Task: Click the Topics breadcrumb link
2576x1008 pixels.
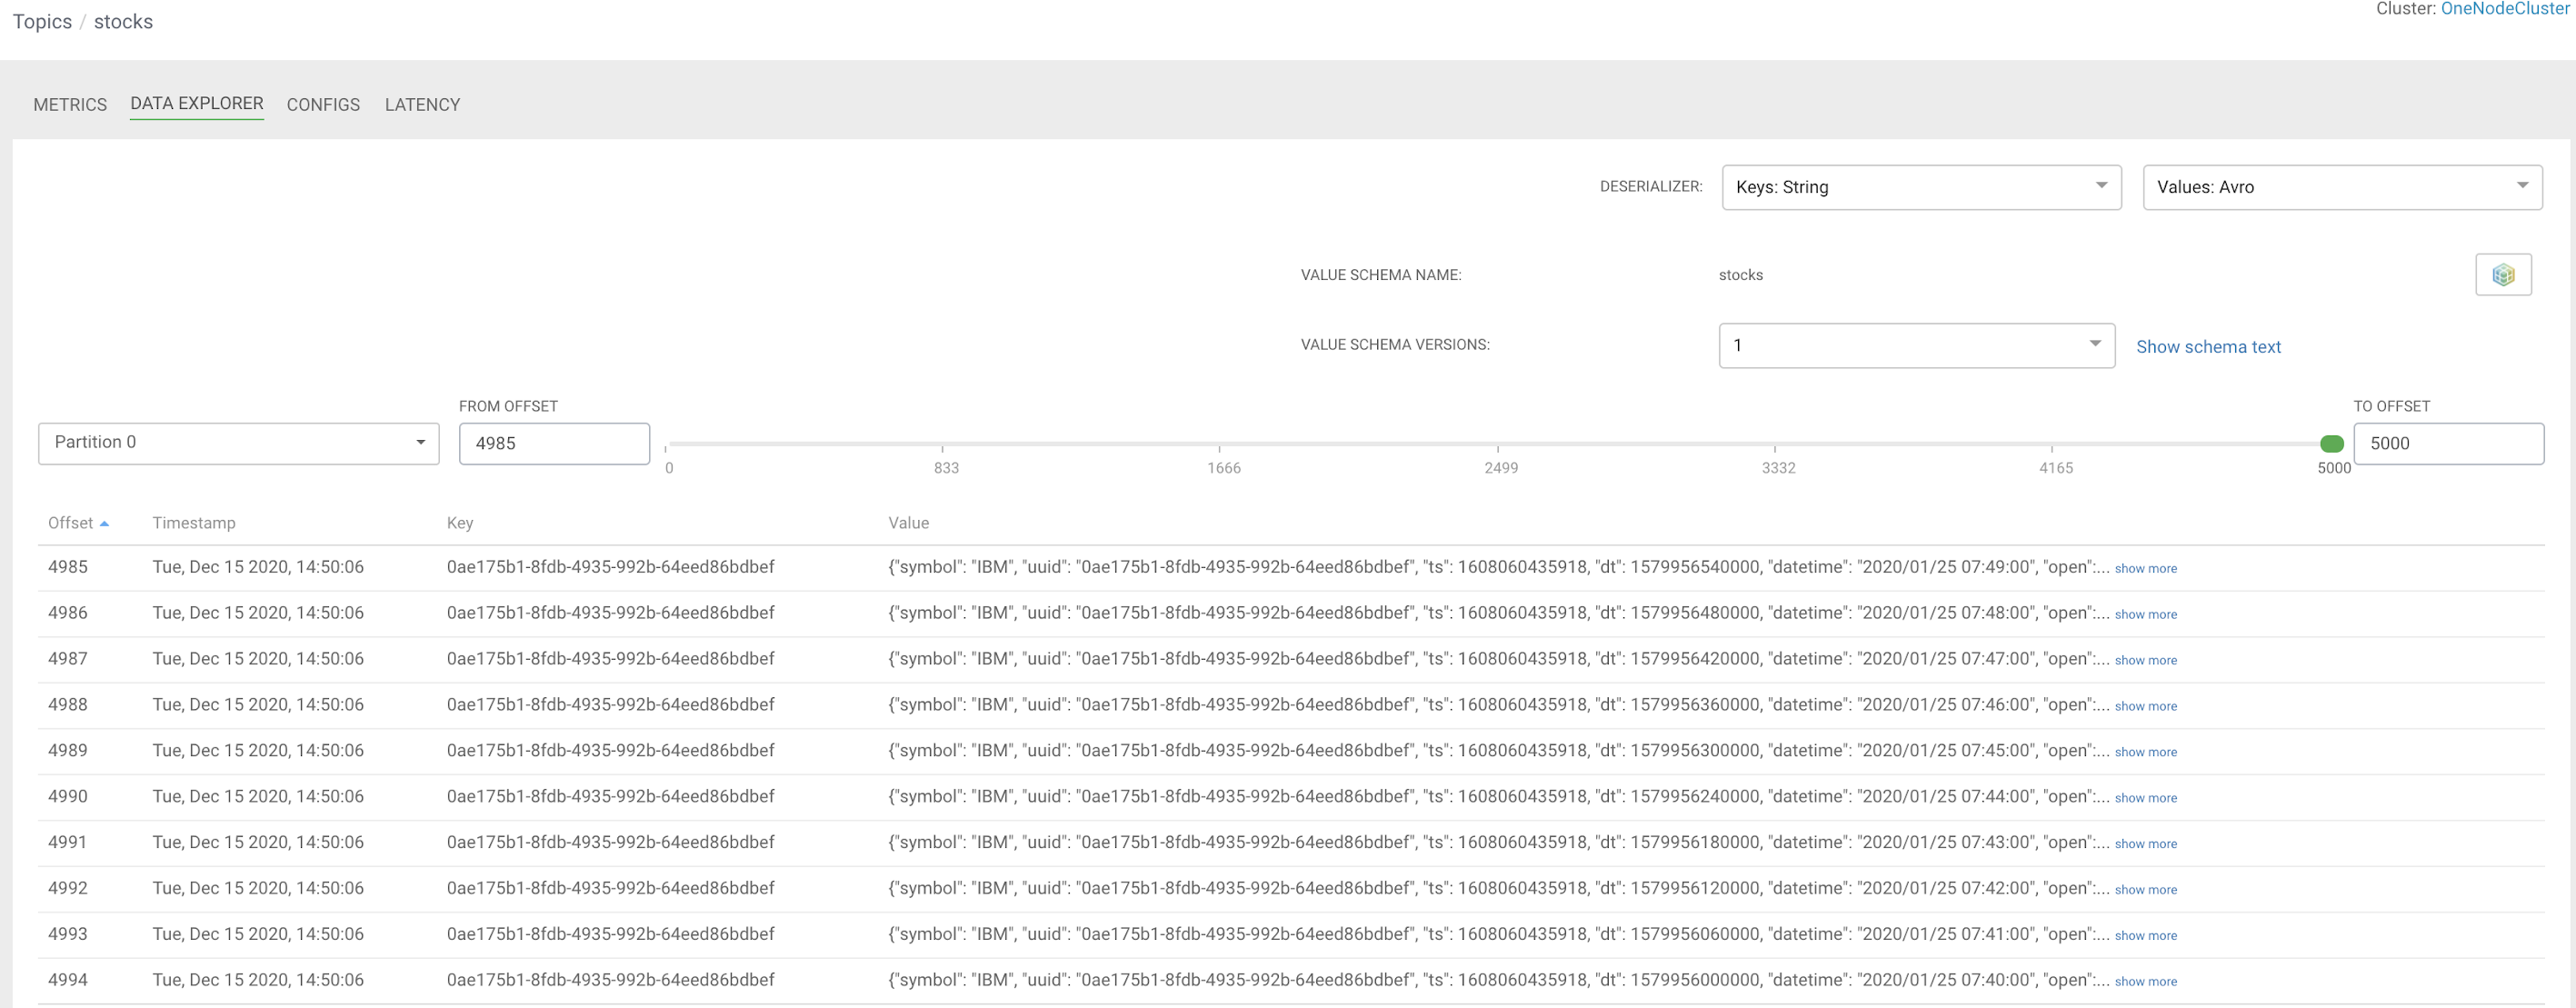Action: (x=42, y=22)
